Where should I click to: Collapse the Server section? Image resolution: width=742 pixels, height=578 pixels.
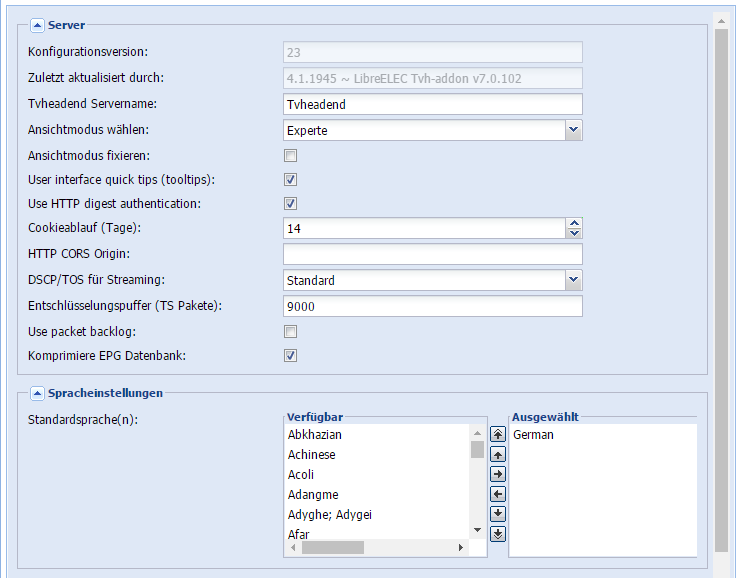[37, 25]
